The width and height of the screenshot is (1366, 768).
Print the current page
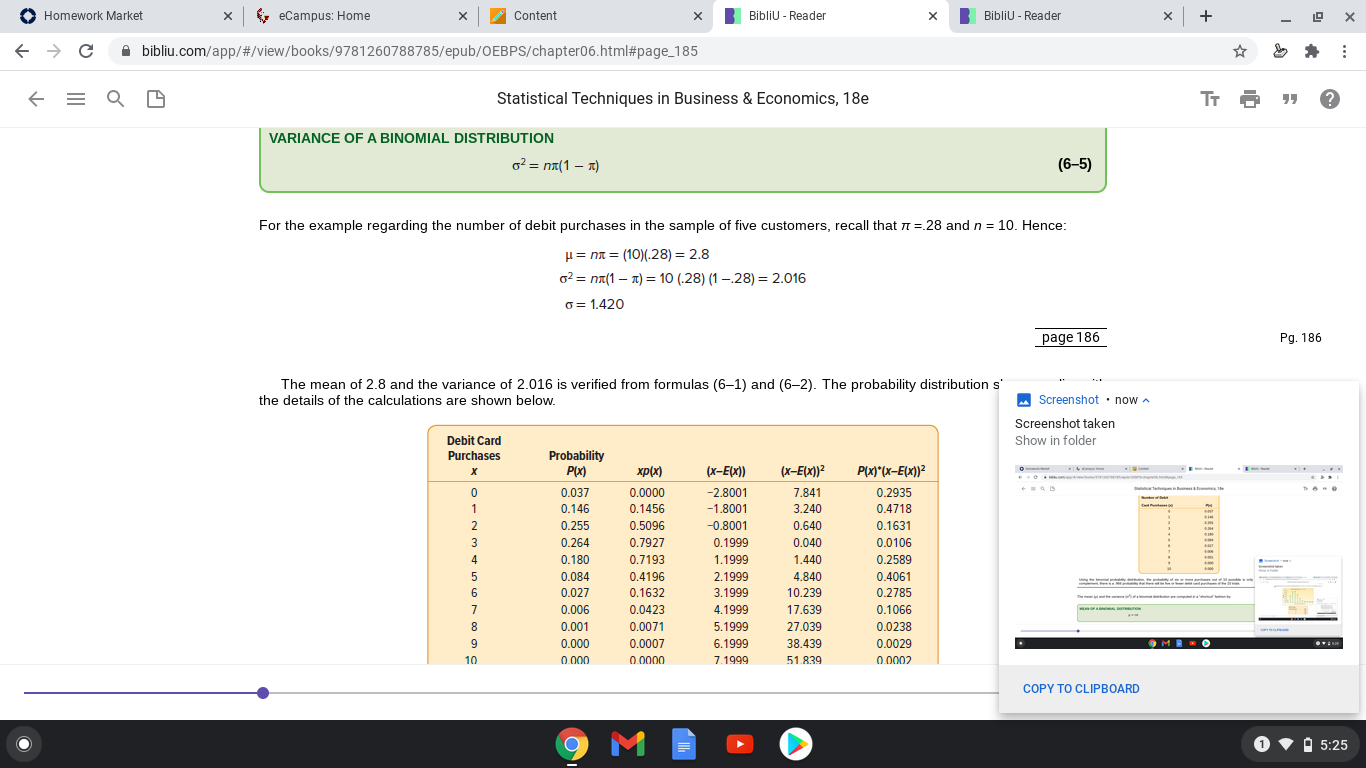(x=1250, y=99)
